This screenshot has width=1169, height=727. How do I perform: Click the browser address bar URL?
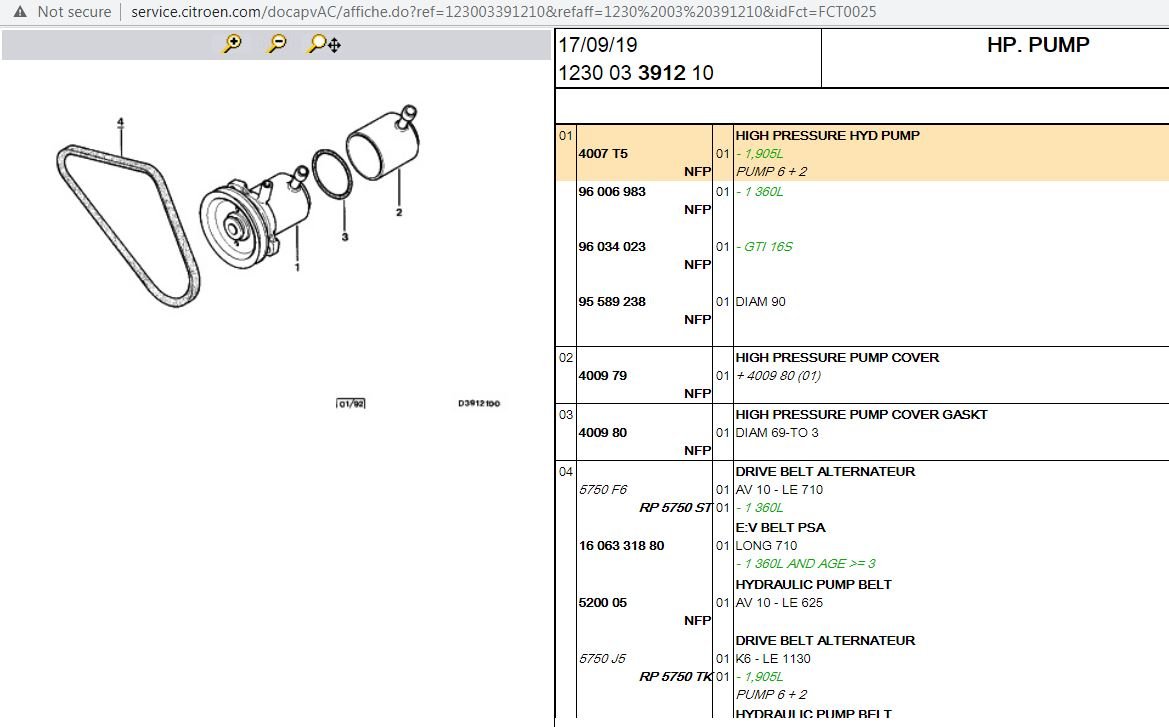(x=503, y=12)
